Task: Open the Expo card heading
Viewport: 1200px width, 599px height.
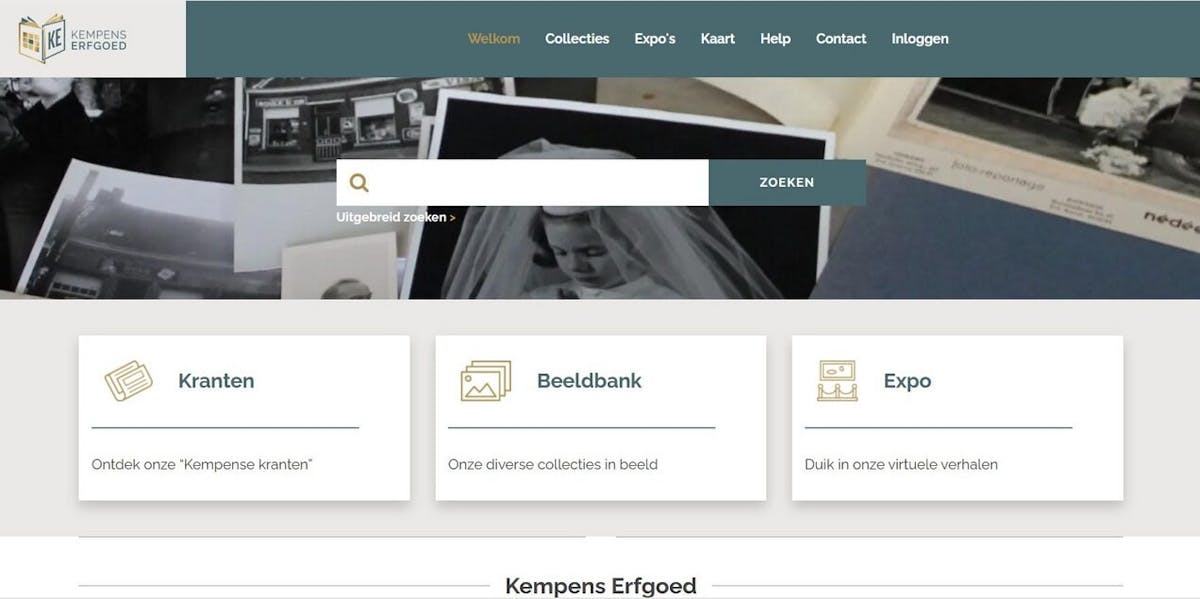Action: 907,381
